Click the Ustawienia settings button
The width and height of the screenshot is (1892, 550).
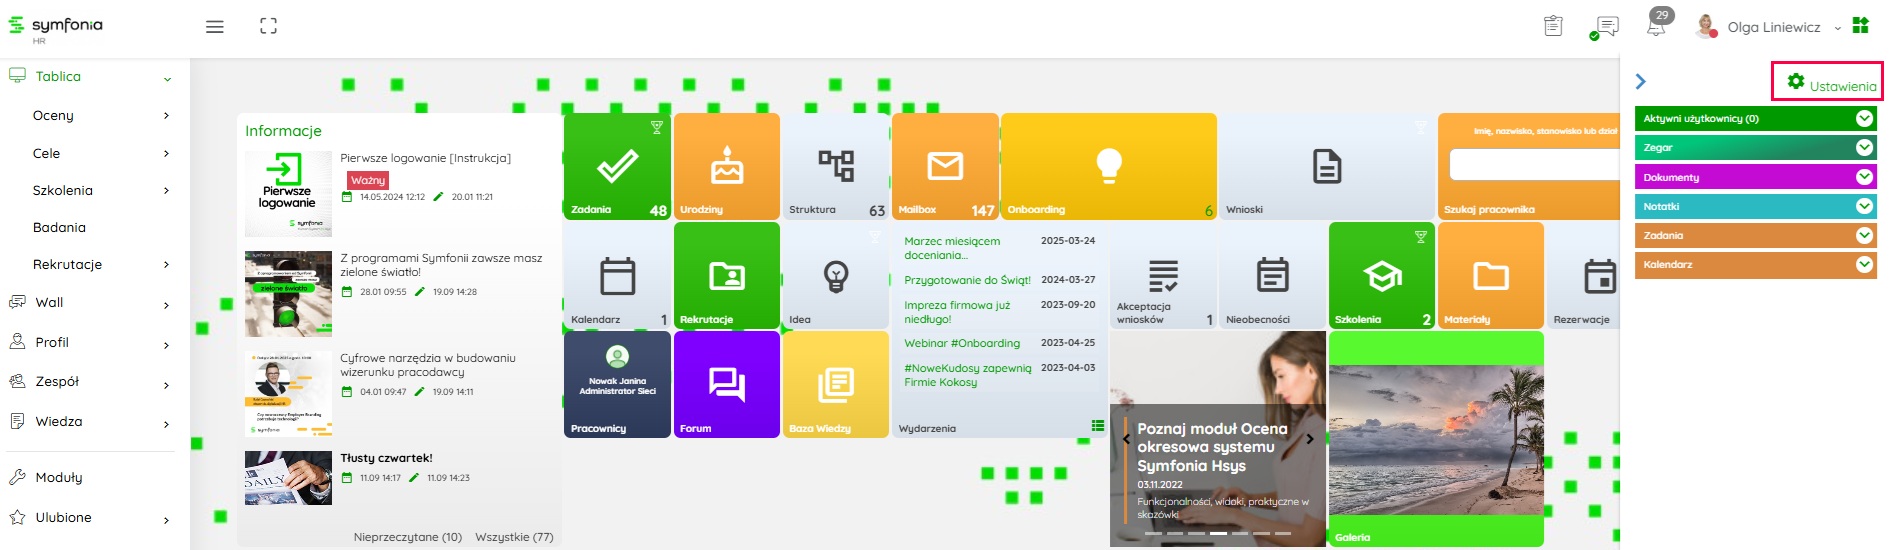pyautogui.click(x=1829, y=84)
